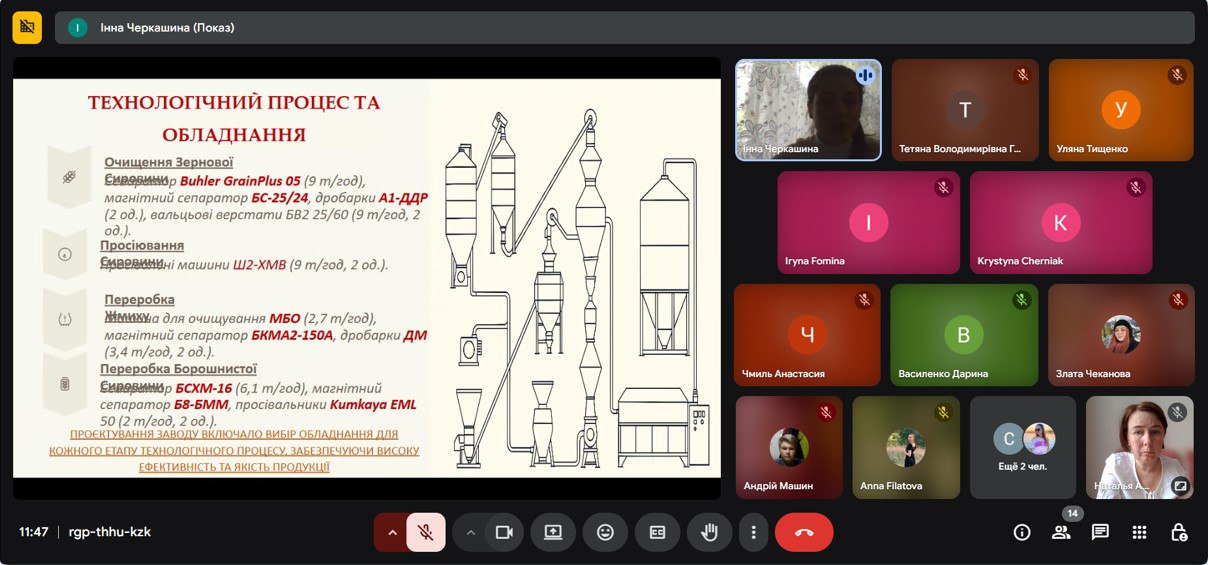The height and width of the screenshot is (565, 1208).
Task: Start presenting your screen
Action: pyautogui.click(x=553, y=532)
